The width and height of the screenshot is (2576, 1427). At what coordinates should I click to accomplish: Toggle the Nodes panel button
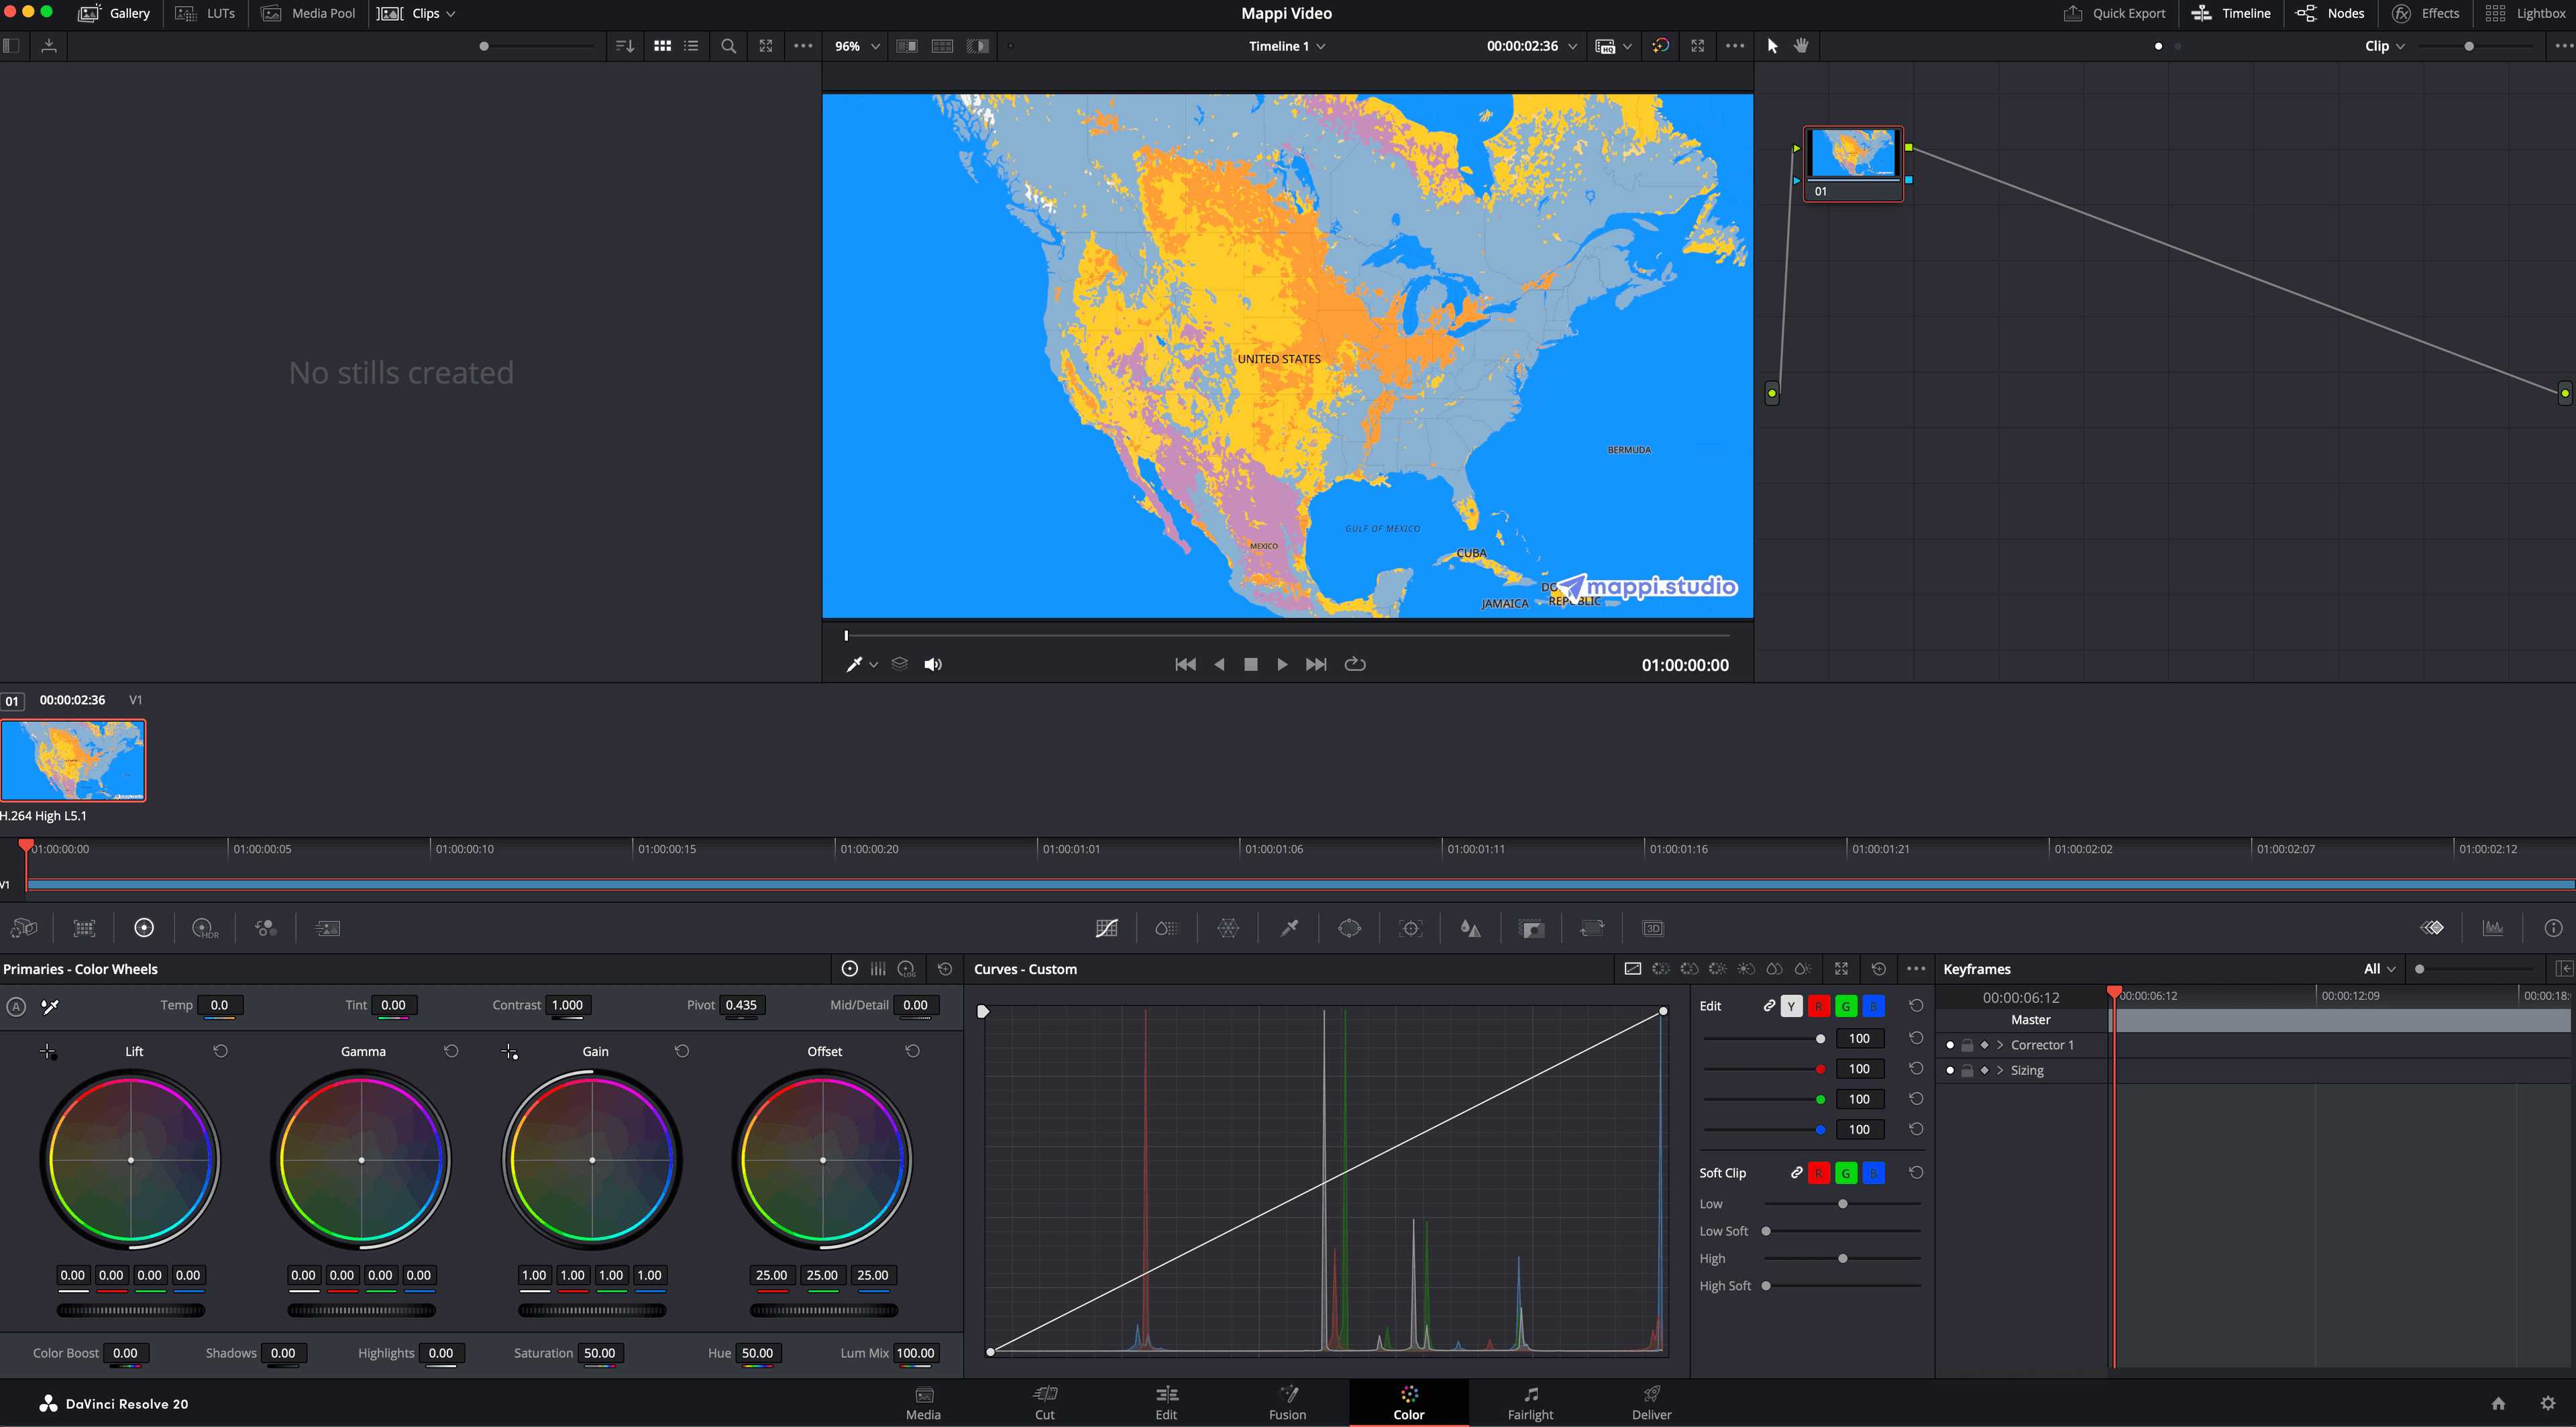(x=2329, y=14)
